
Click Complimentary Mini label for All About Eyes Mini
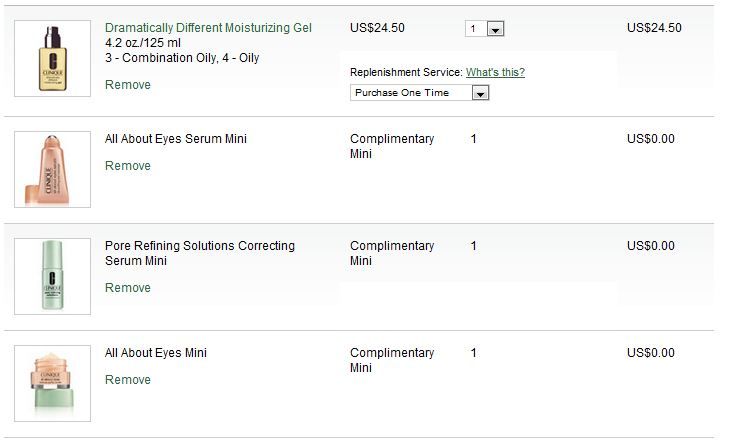(392, 360)
